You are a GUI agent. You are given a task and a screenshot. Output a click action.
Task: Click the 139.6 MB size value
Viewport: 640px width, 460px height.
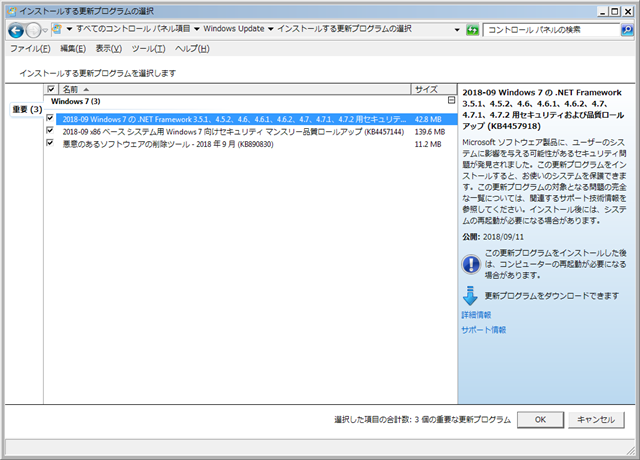click(429, 132)
